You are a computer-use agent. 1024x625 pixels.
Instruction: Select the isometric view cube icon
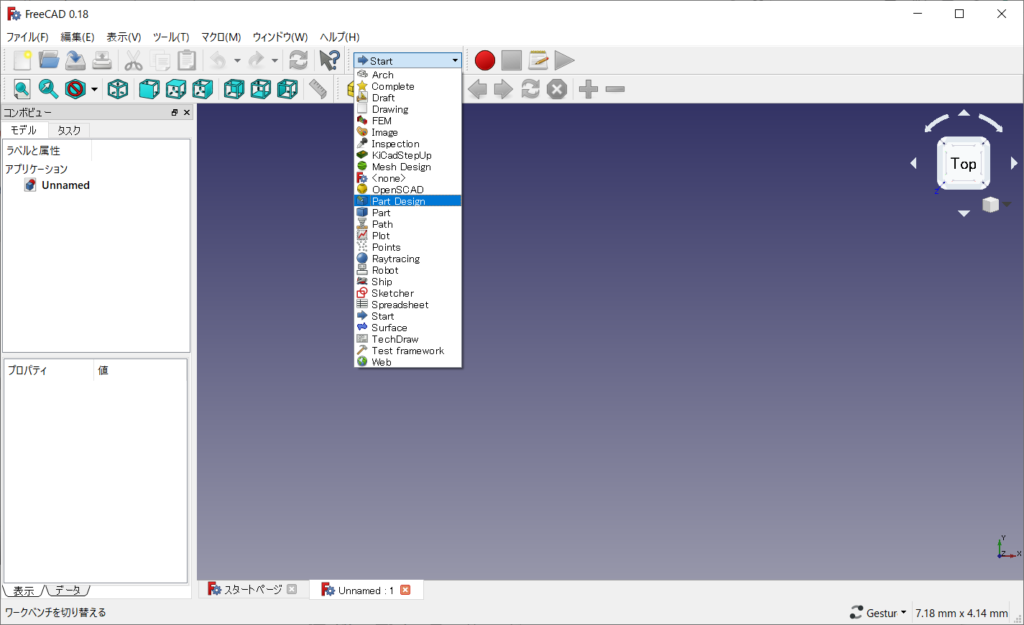tap(117, 89)
